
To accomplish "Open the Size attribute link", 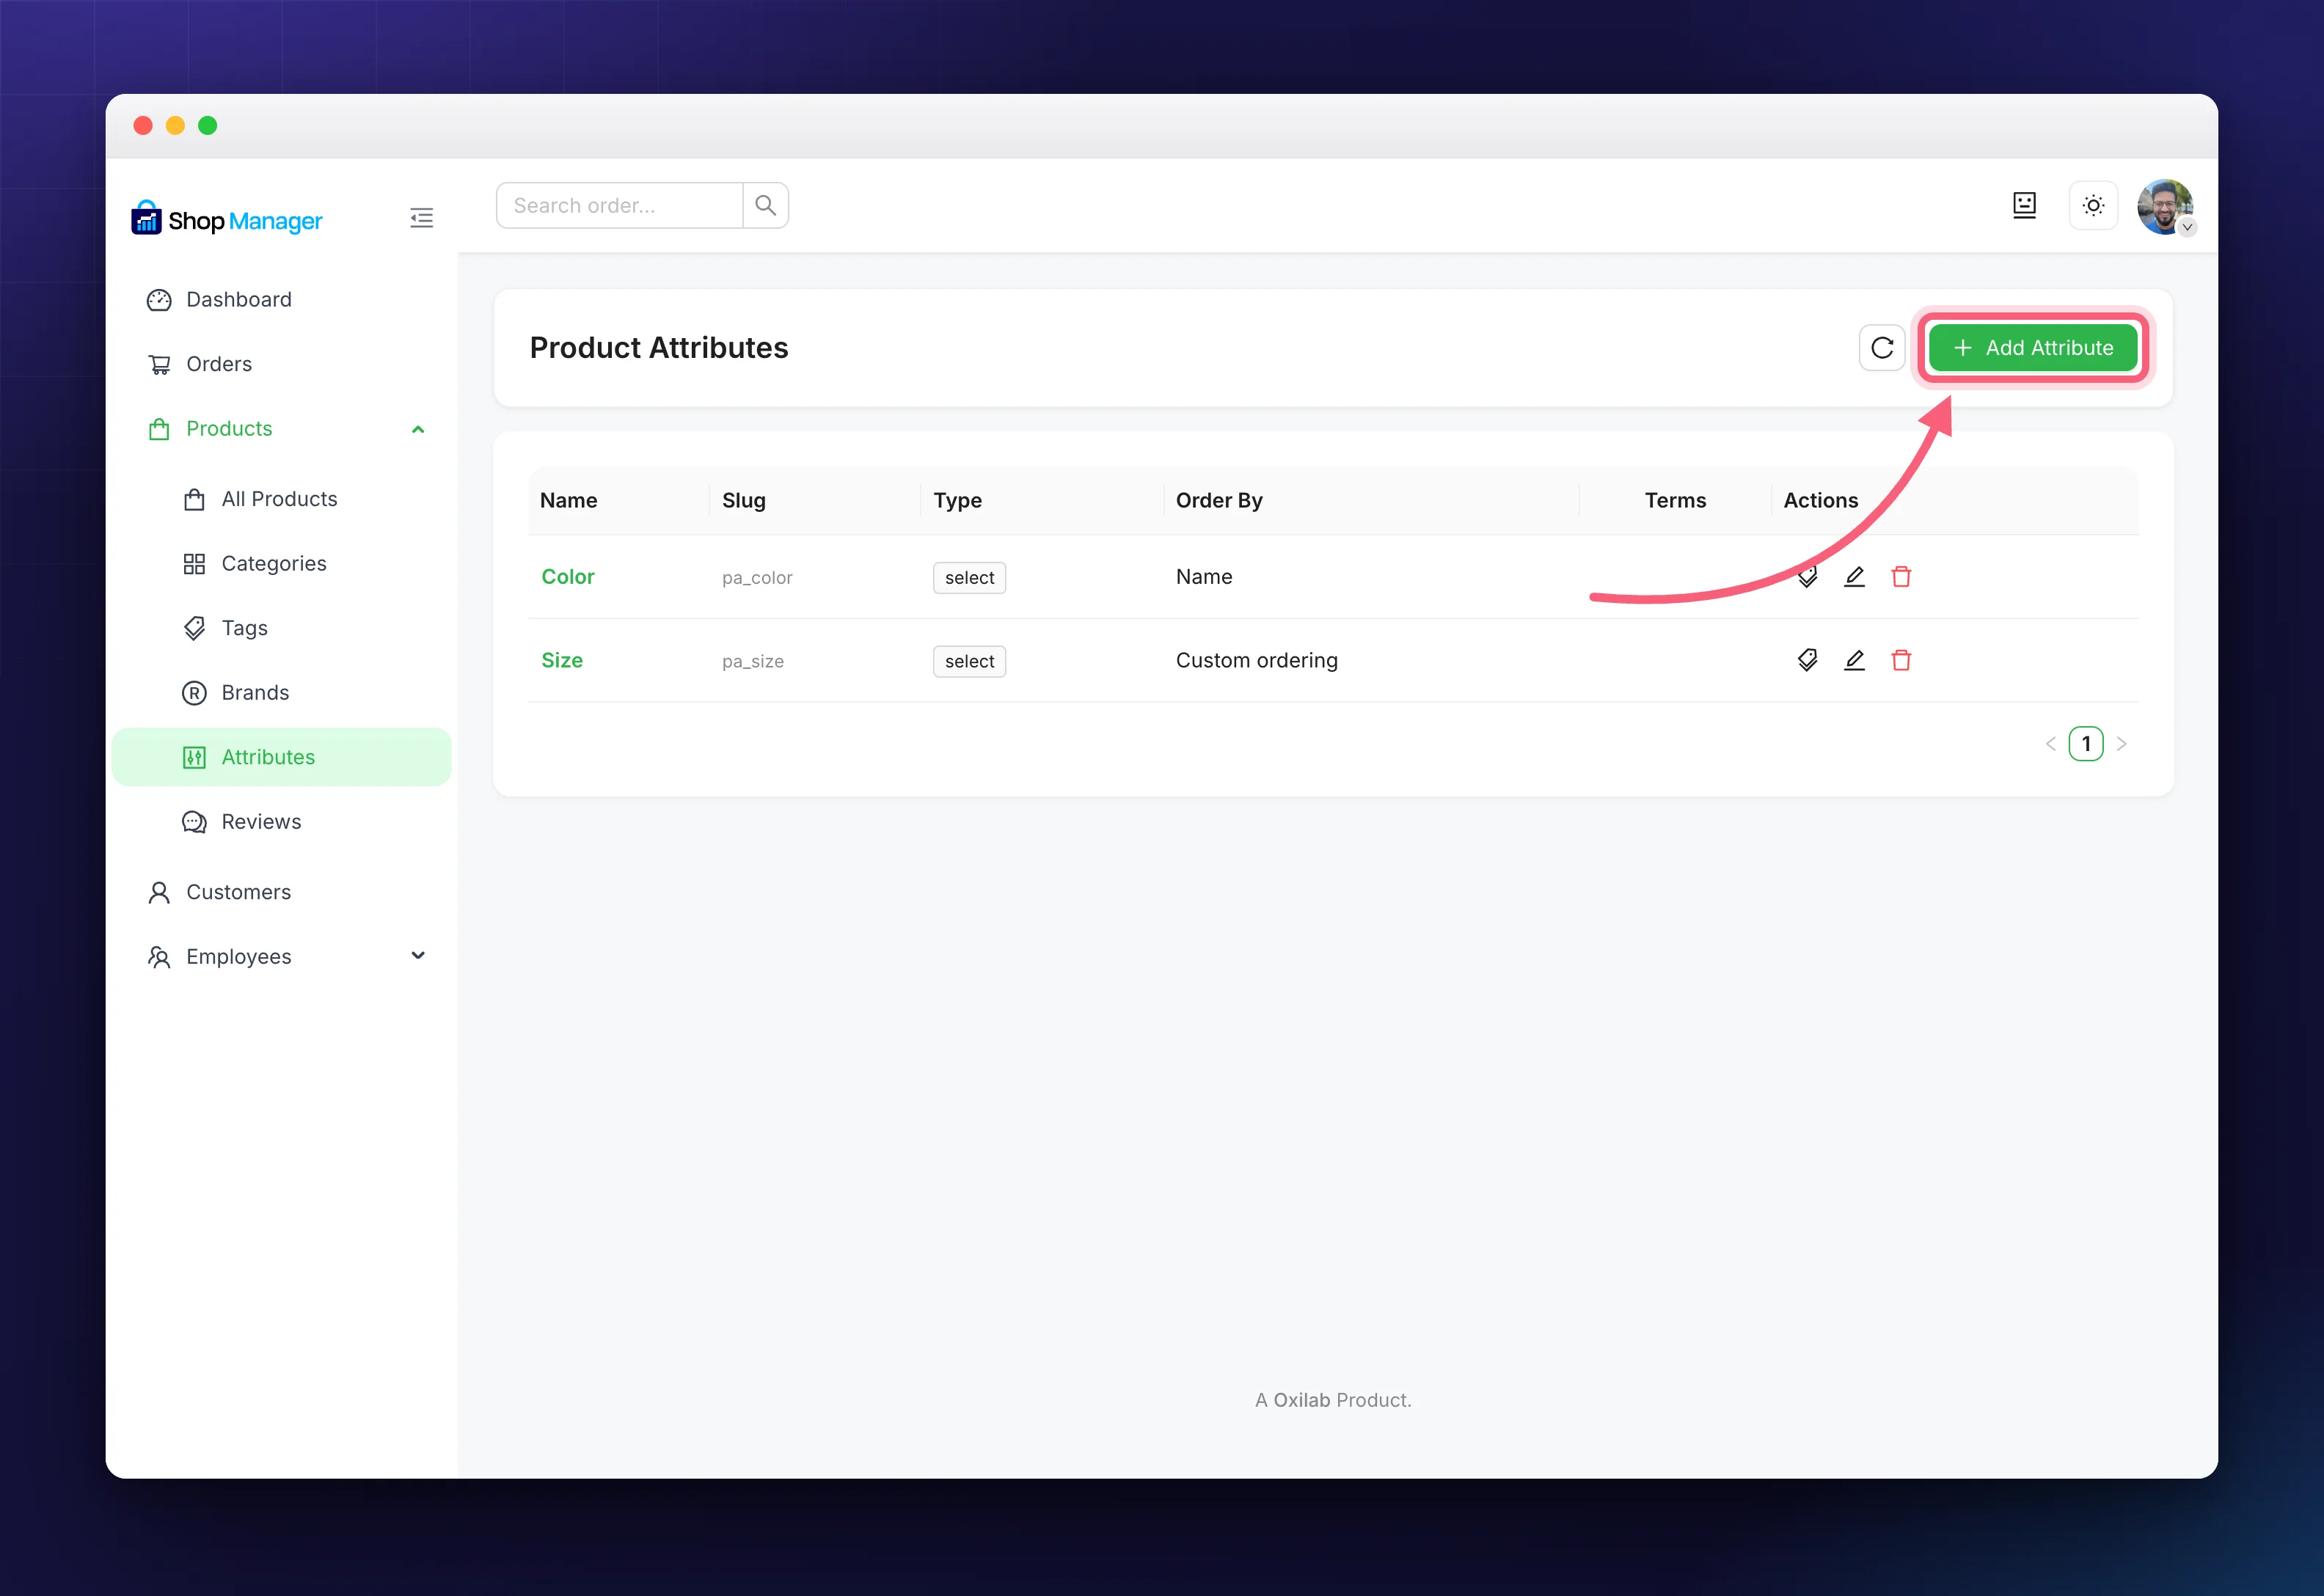I will click(562, 660).
